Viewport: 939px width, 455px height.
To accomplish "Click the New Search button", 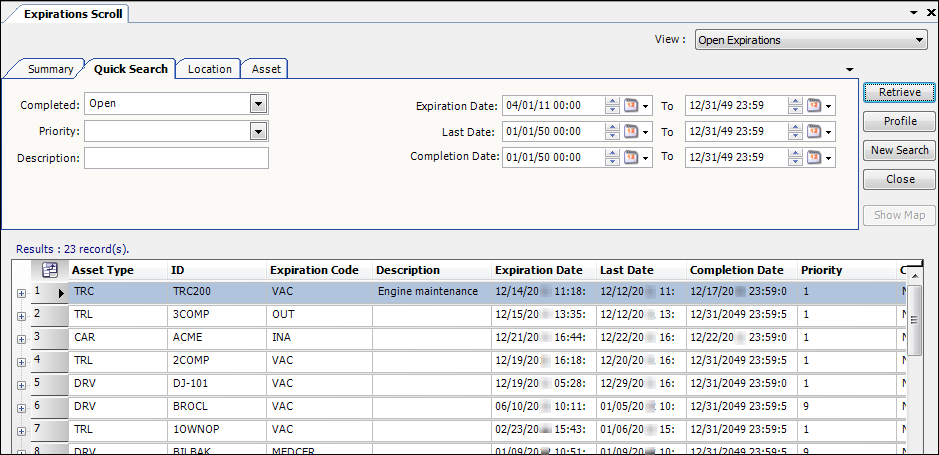I will (x=899, y=150).
